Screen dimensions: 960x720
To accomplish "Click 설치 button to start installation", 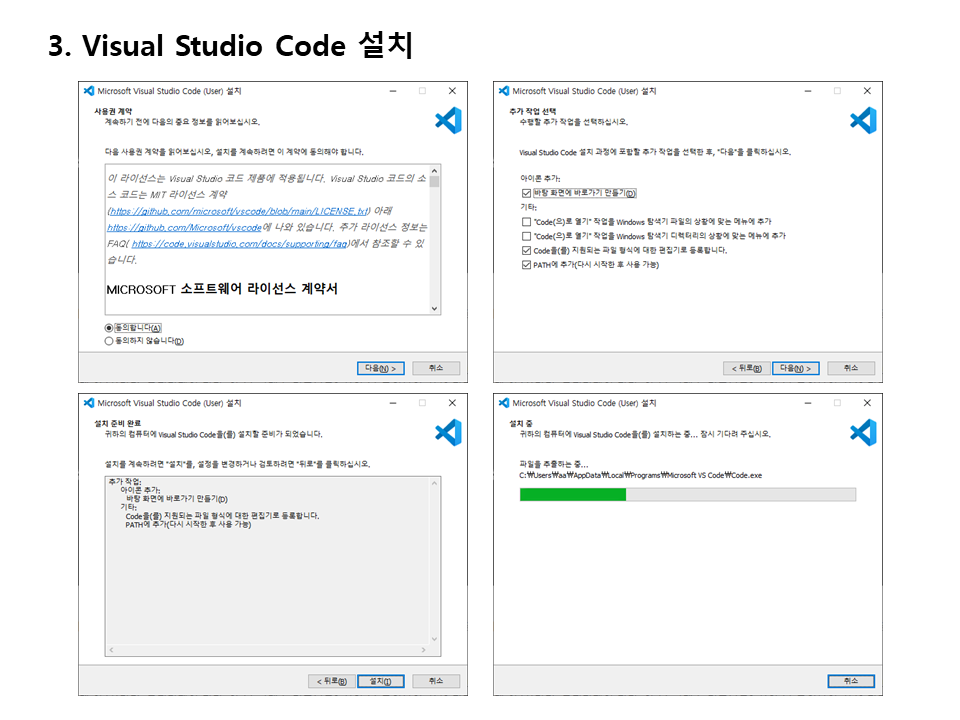I will pos(381,681).
